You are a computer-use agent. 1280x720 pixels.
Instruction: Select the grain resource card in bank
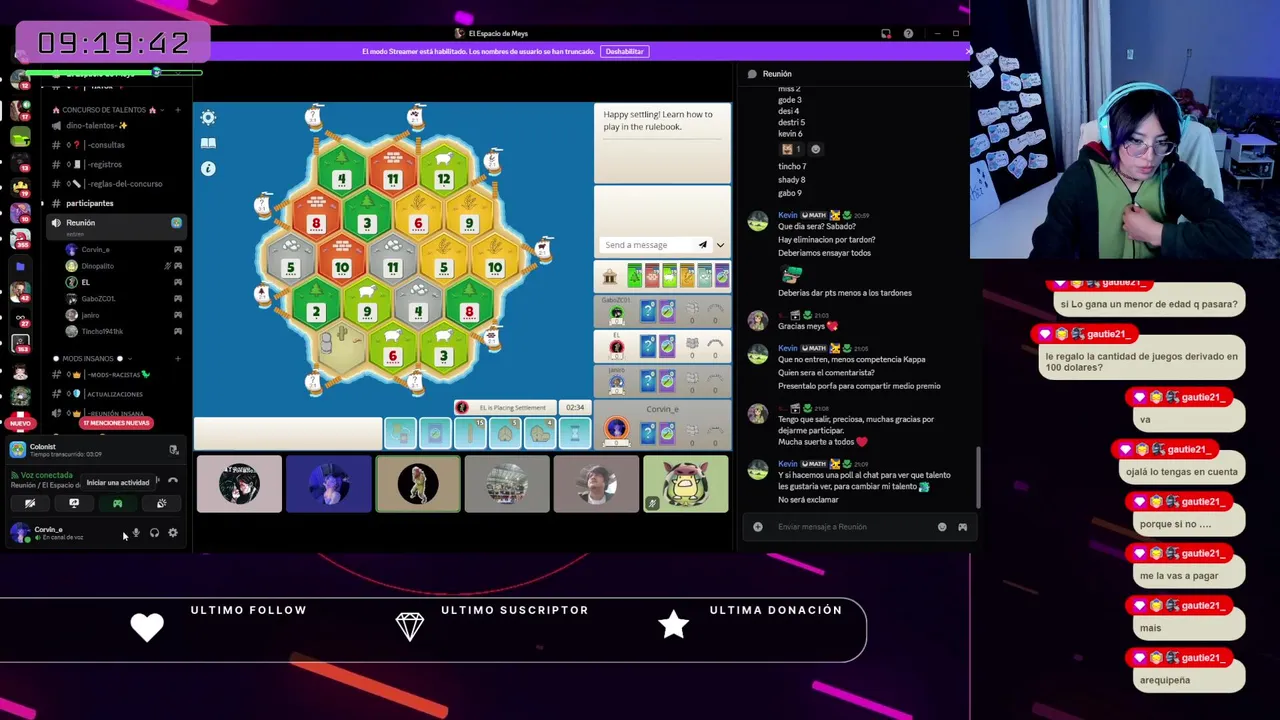[687, 275]
